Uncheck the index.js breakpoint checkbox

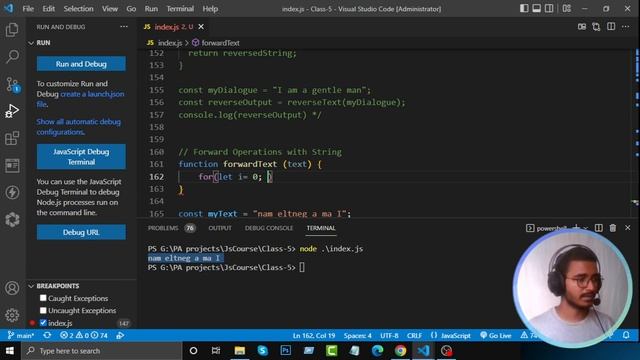43,323
